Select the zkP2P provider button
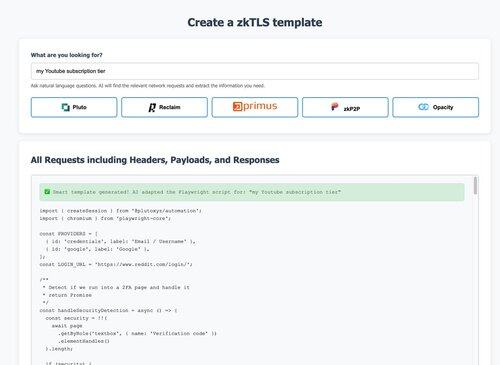The image size is (500, 365). 345,107
